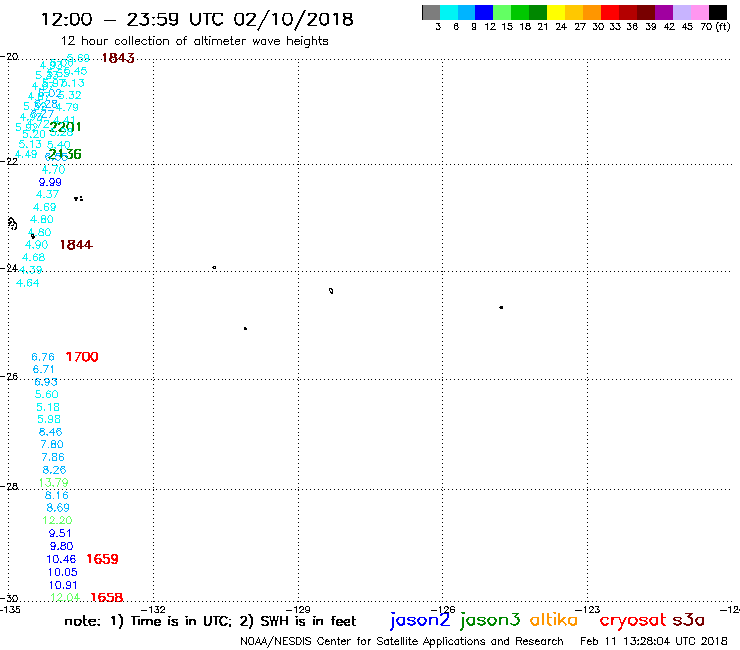Click the subtitle '12 hour collection of altimeter wave heights'
Image resolution: width=740 pixels, height=650 pixels.
coord(194,41)
